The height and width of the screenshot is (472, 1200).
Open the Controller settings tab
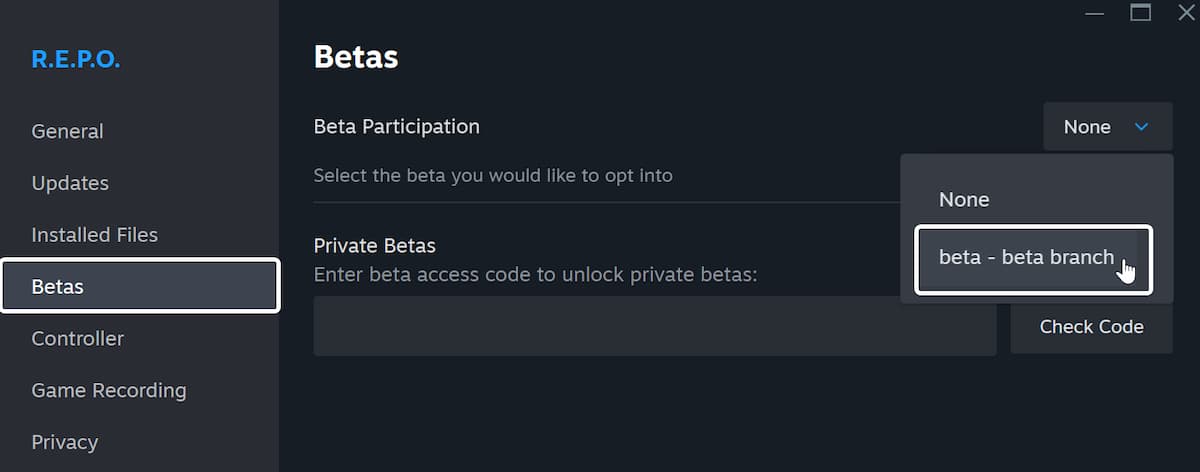78,338
